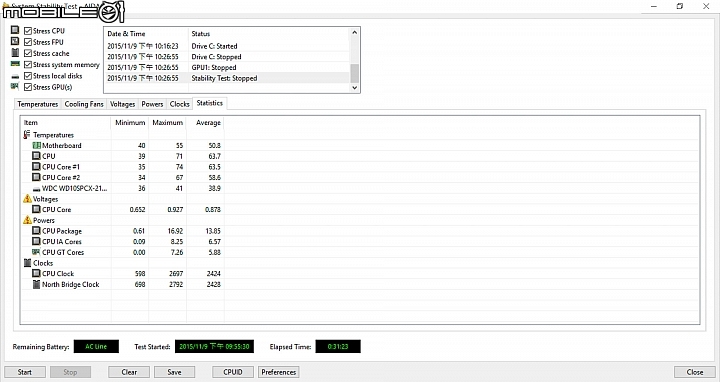This screenshot has width=720, height=382.
Task: Switch to the Clocks tab
Action: coord(180,104)
